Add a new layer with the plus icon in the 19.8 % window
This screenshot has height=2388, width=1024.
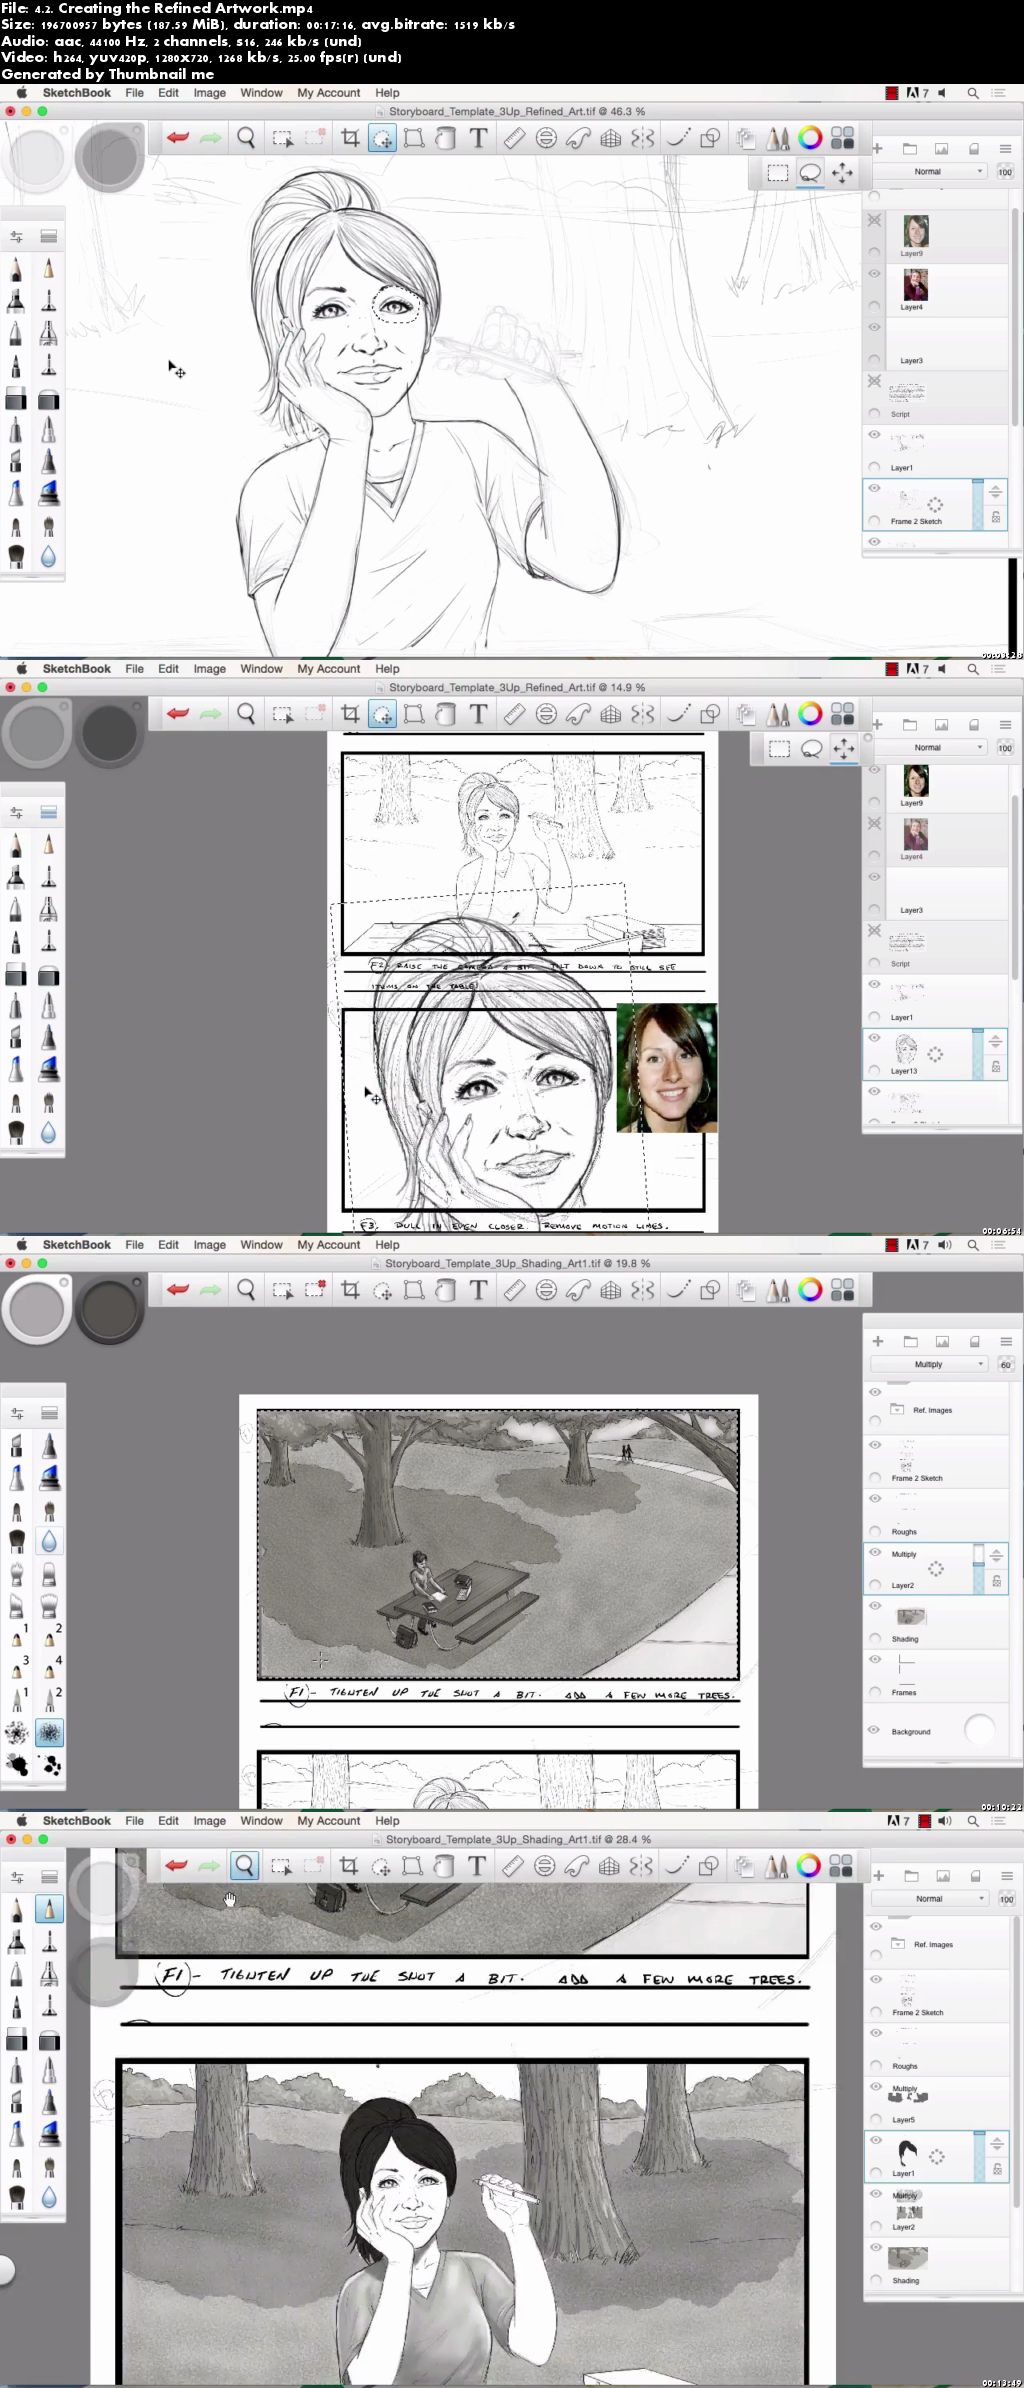pyautogui.click(x=878, y=1341)
